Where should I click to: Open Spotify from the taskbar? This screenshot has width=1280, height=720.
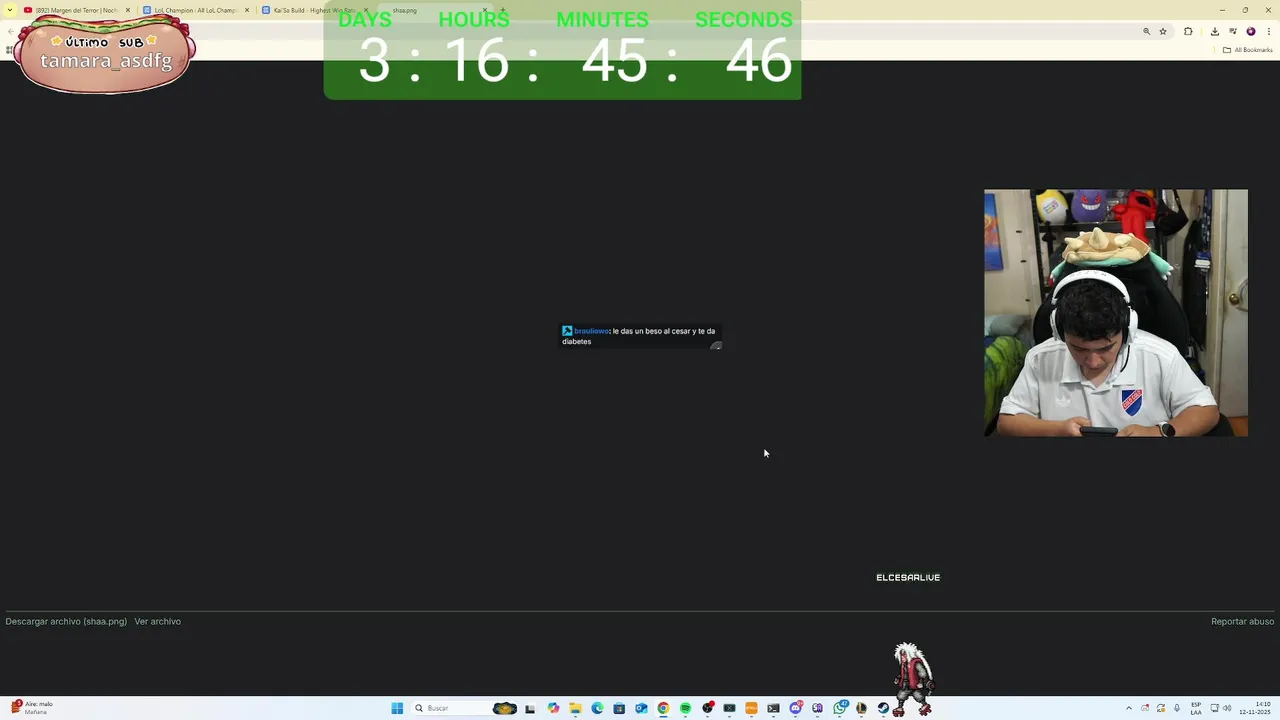[x=685, y=708]
